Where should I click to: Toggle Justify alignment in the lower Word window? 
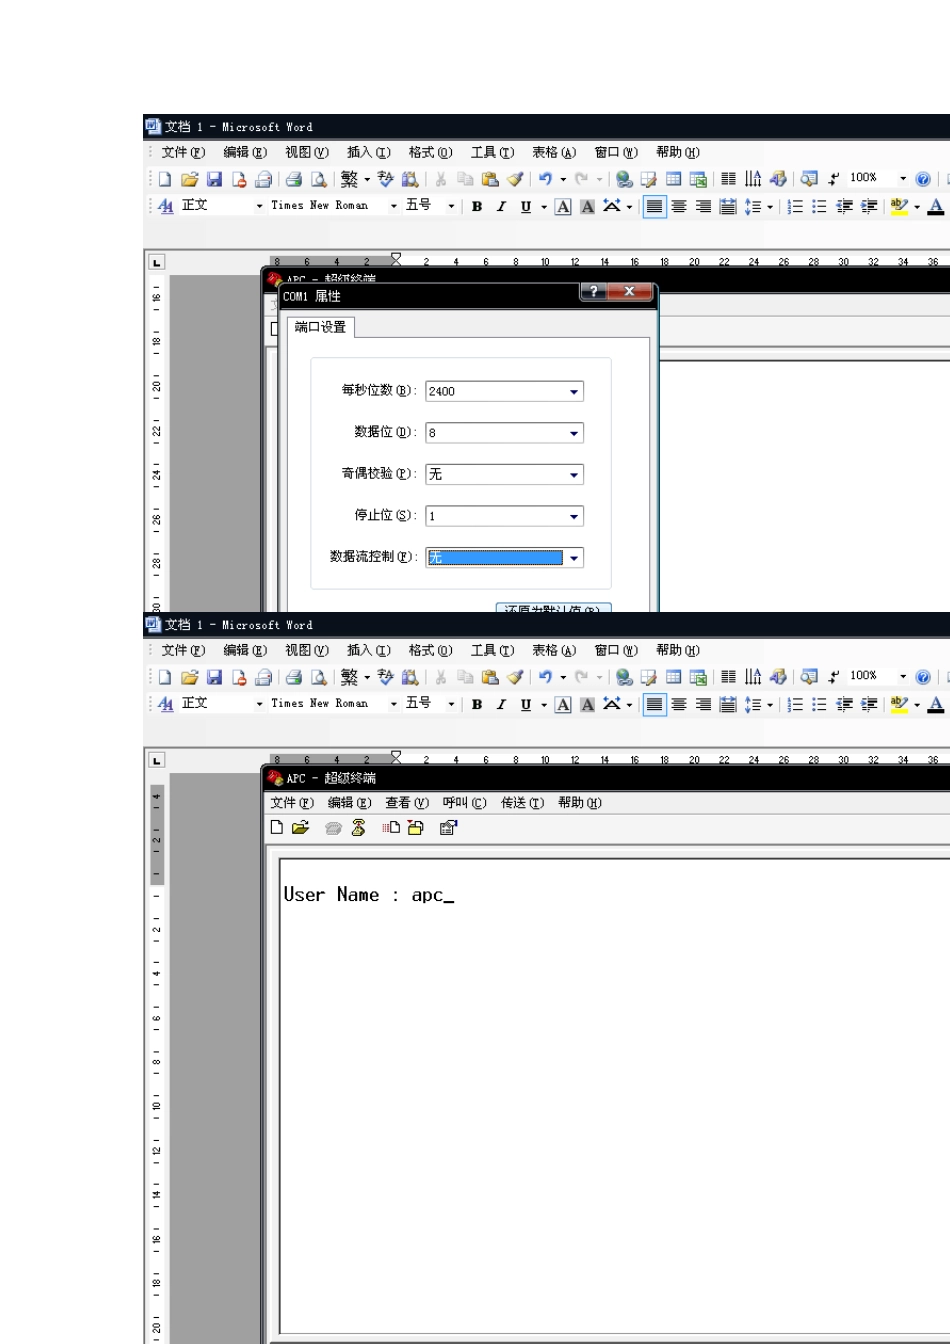[654, 705]
